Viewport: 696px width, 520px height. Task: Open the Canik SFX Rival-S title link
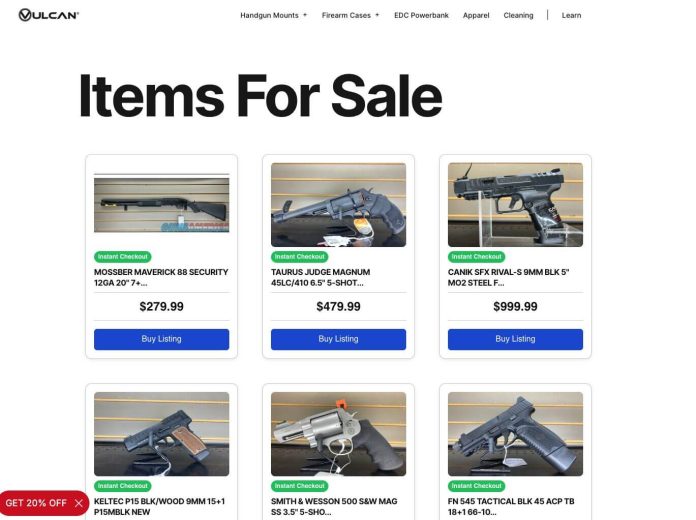tap(508, 277)
